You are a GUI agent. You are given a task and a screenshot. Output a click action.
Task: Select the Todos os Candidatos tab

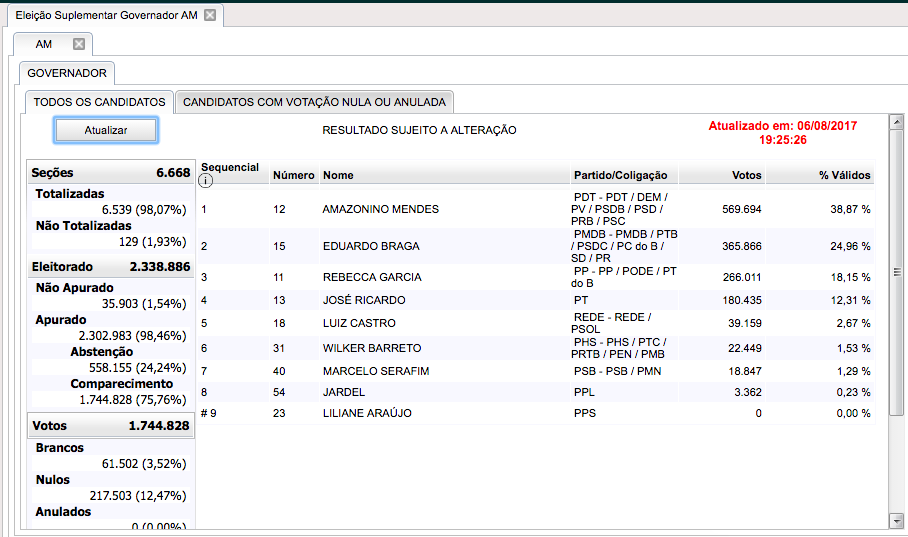click(x=99, y=102)
